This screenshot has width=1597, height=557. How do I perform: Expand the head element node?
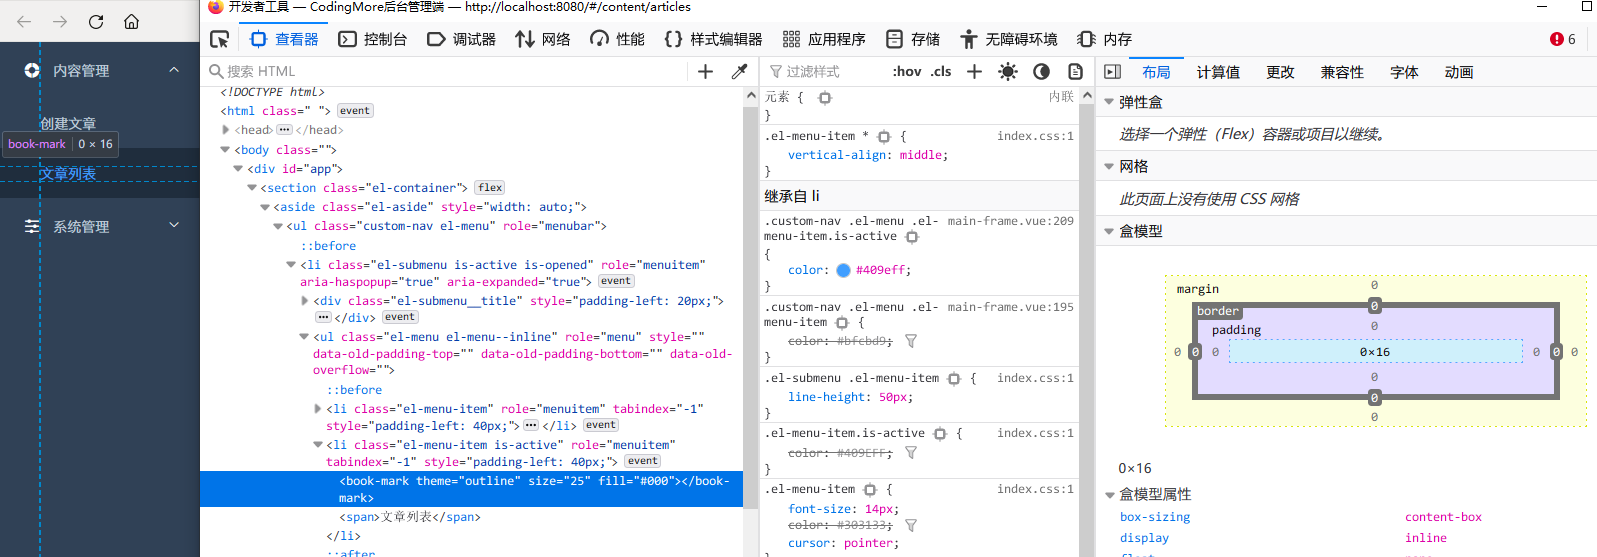point(226,130)
